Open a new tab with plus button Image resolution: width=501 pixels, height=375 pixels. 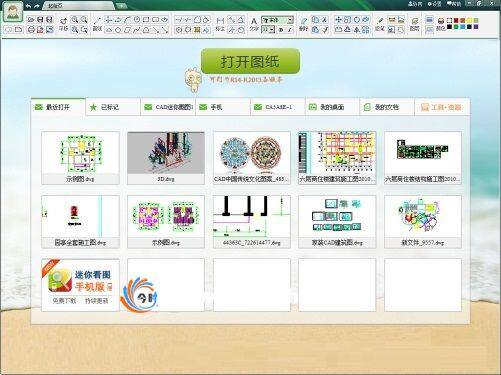121,6
